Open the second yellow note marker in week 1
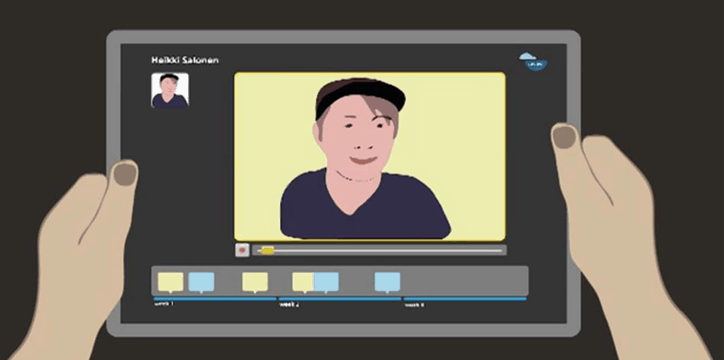Image resolution: width=724 pixels, height=360 pixels. [255, 282]
